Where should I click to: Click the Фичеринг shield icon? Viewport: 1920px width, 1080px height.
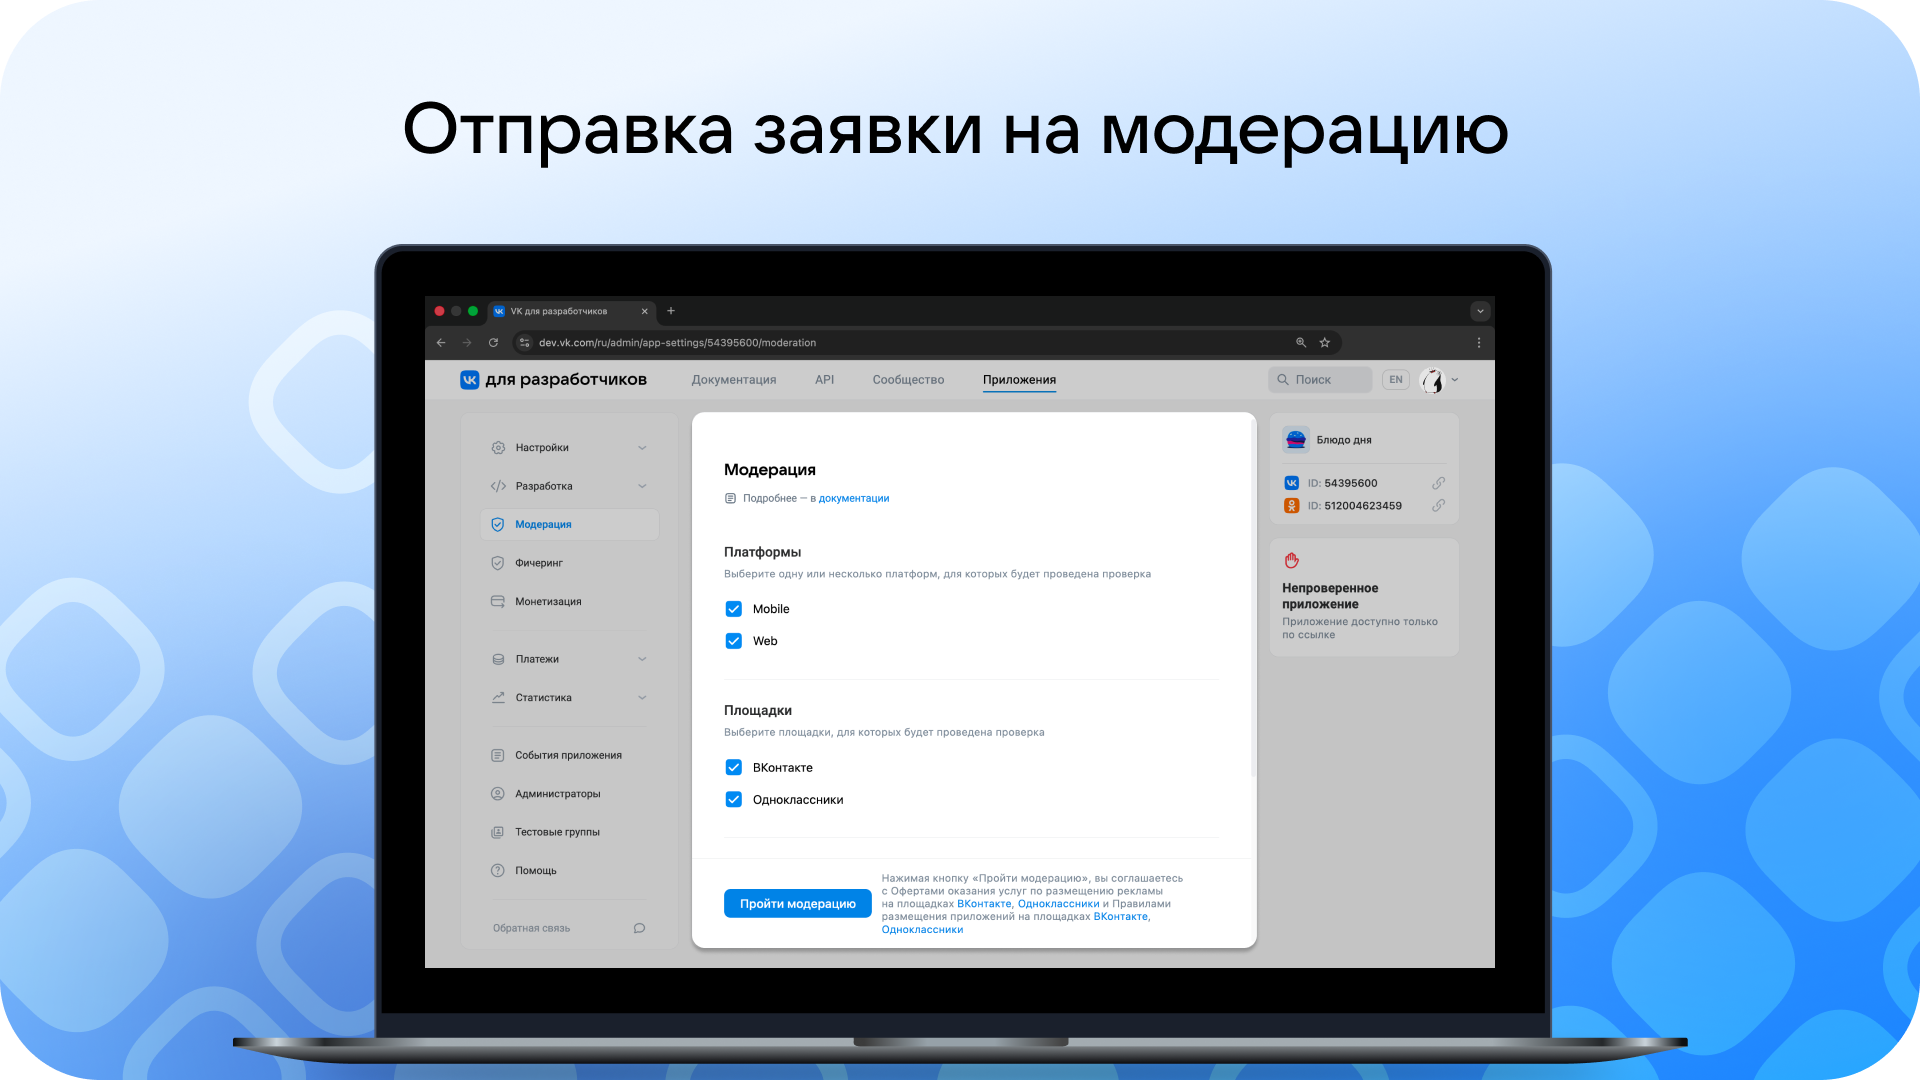tap(498, 563)
